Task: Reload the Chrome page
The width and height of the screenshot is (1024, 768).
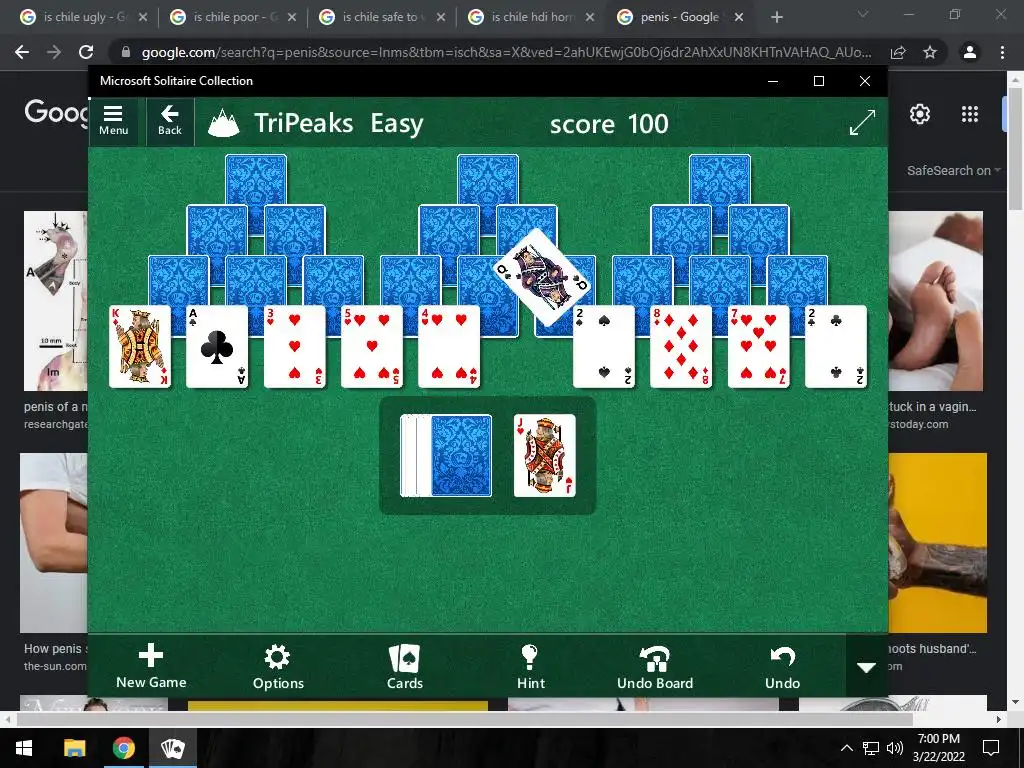Action: [86, 52]
